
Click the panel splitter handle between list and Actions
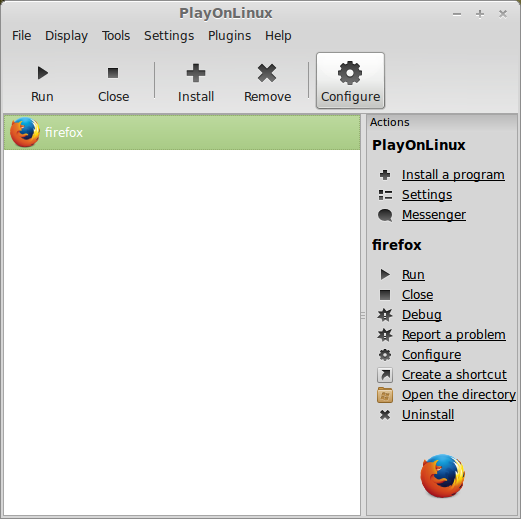point(363,315)
